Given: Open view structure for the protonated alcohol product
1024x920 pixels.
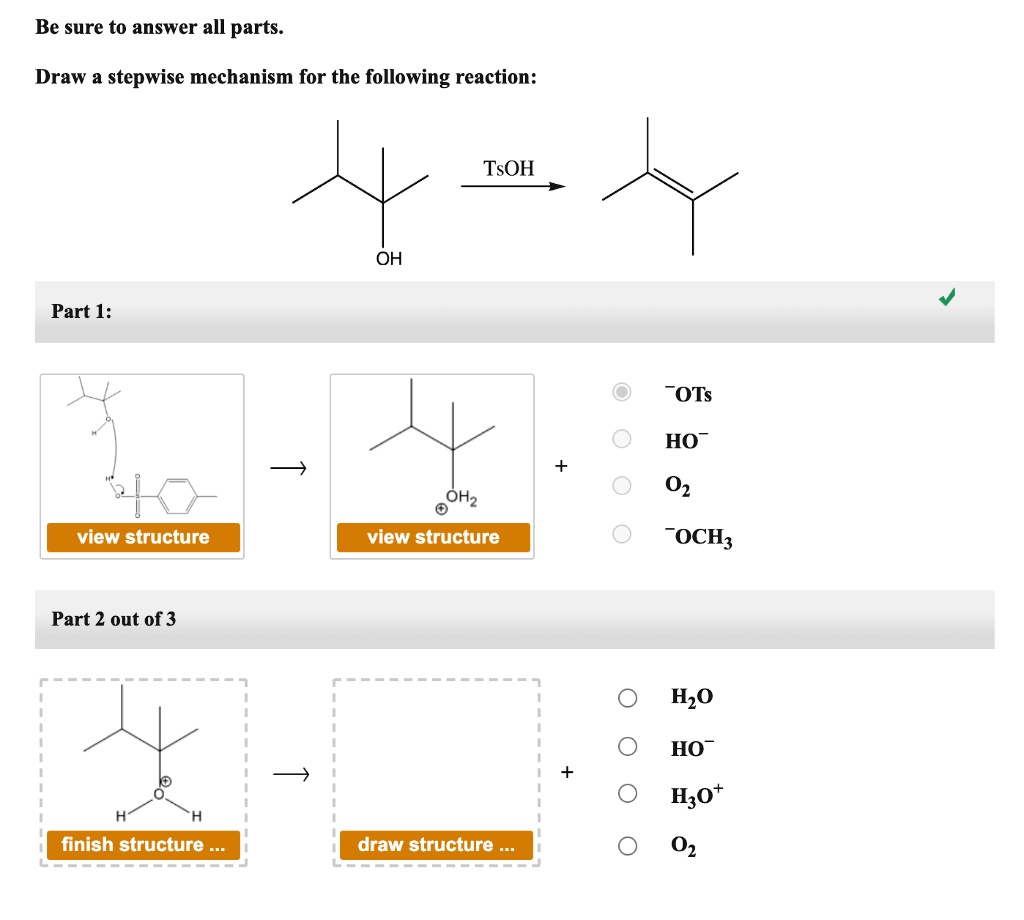Looking at the screenshot, I should coord(432,537).
